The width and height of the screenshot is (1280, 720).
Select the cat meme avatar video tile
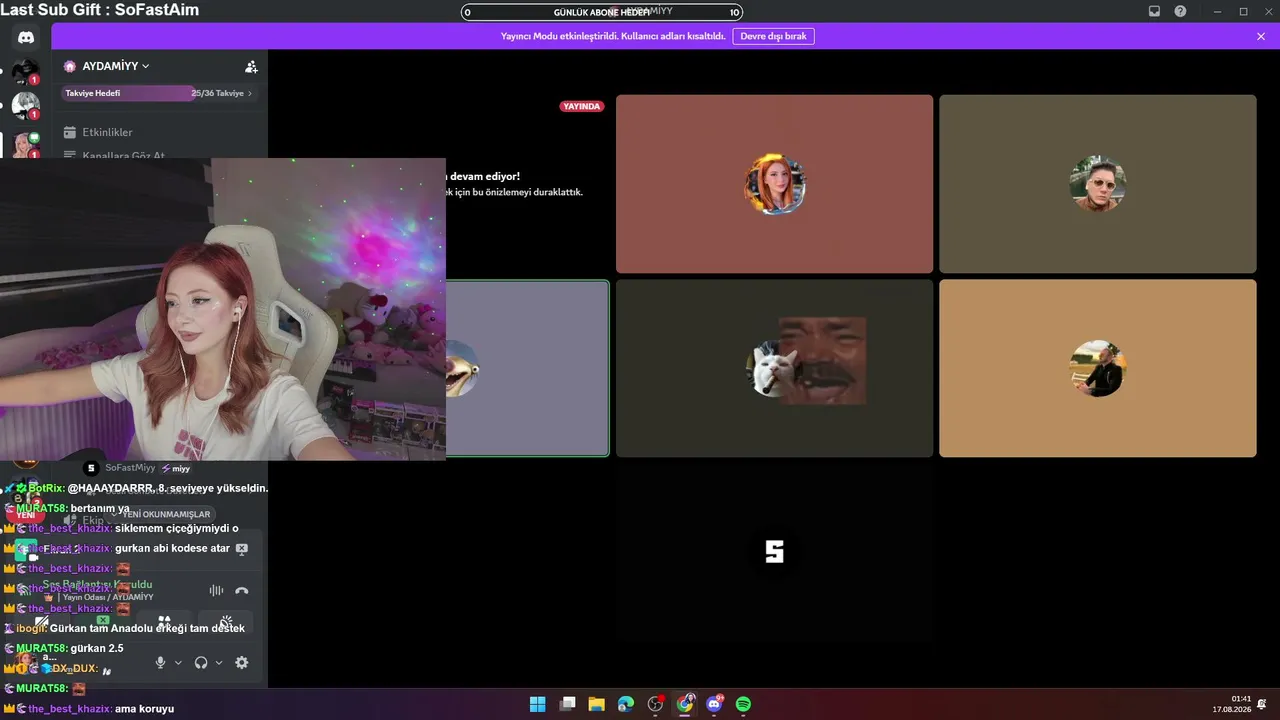pyautogui.click(x=774, y=368)
